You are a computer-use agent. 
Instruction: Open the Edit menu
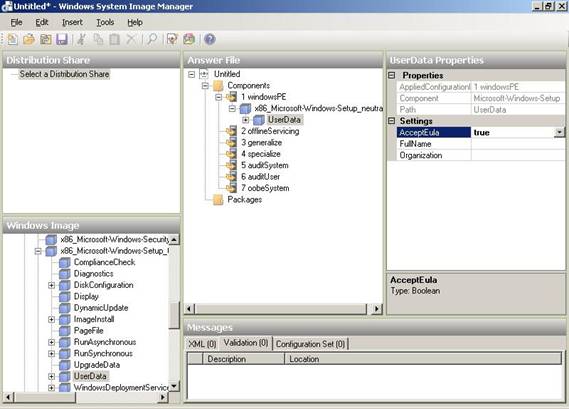coord(42,23)
